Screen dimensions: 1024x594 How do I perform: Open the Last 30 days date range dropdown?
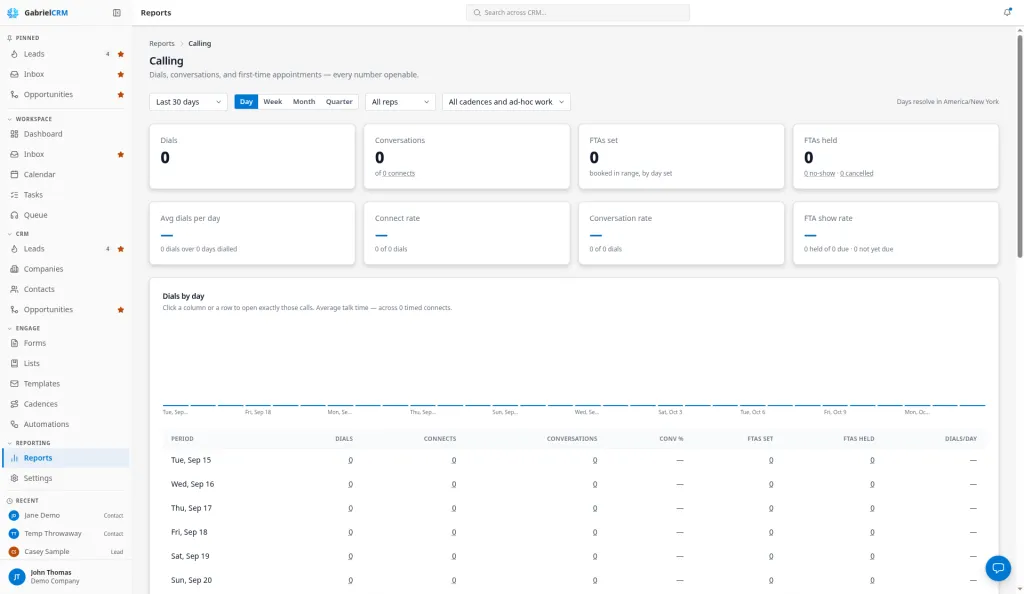[188, 102]
